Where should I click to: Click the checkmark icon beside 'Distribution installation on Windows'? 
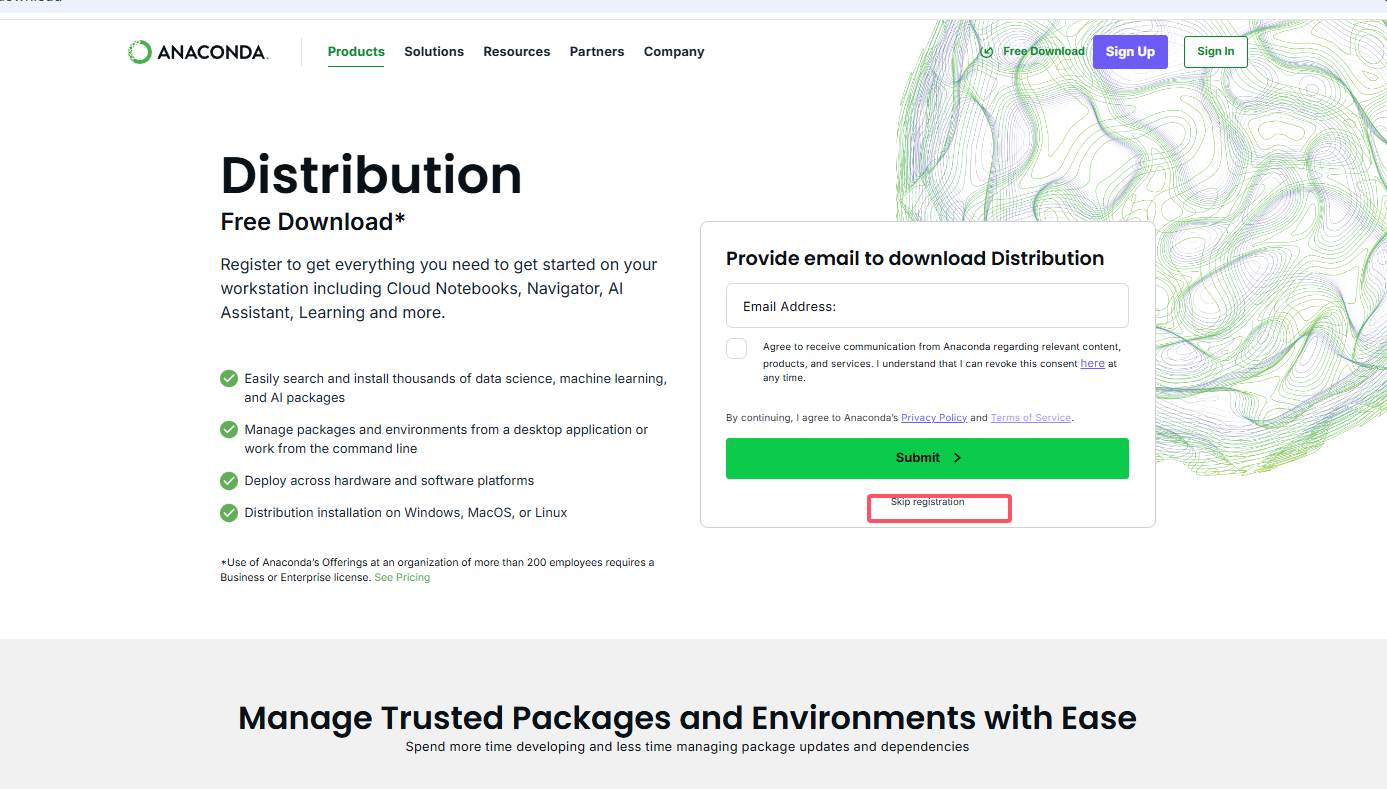229,512
